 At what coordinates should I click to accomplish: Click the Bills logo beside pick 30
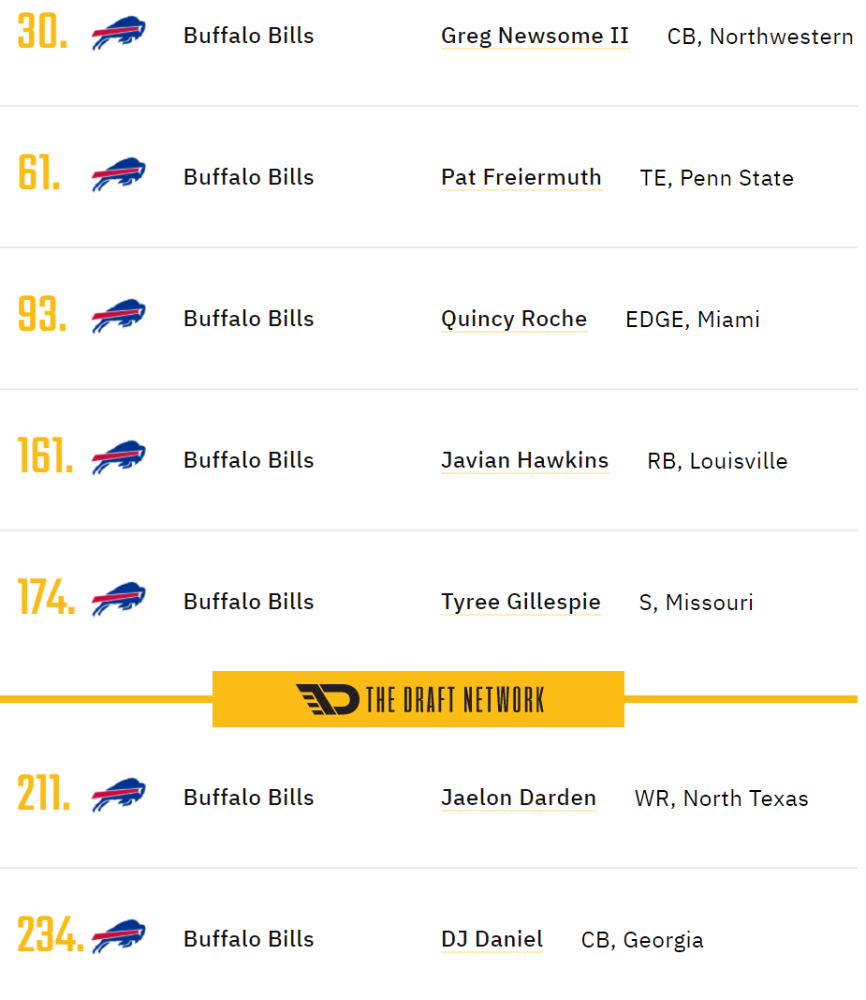point(119,33)
